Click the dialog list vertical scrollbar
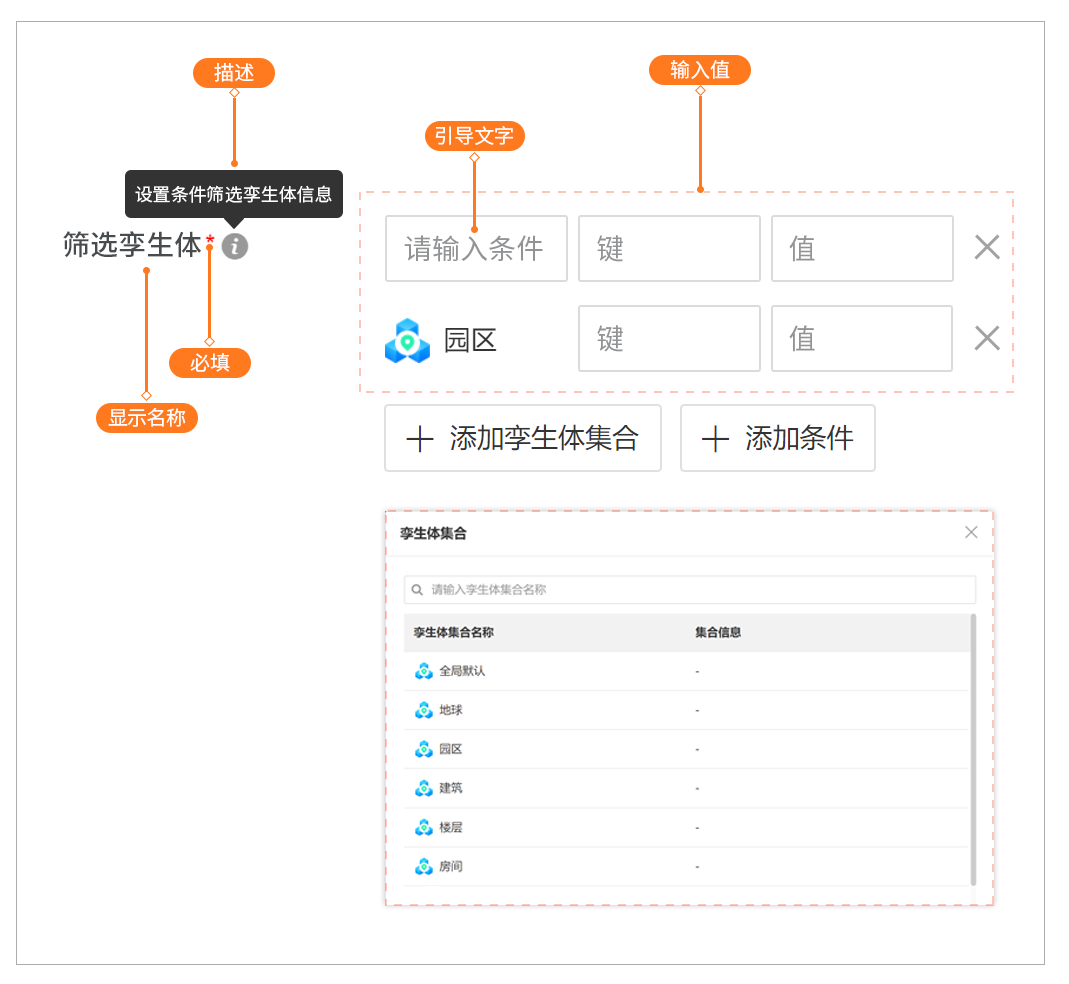Image resolution: width=1069 pixels, height=984 pixels. pyautogui.click(x=973, y=750)
